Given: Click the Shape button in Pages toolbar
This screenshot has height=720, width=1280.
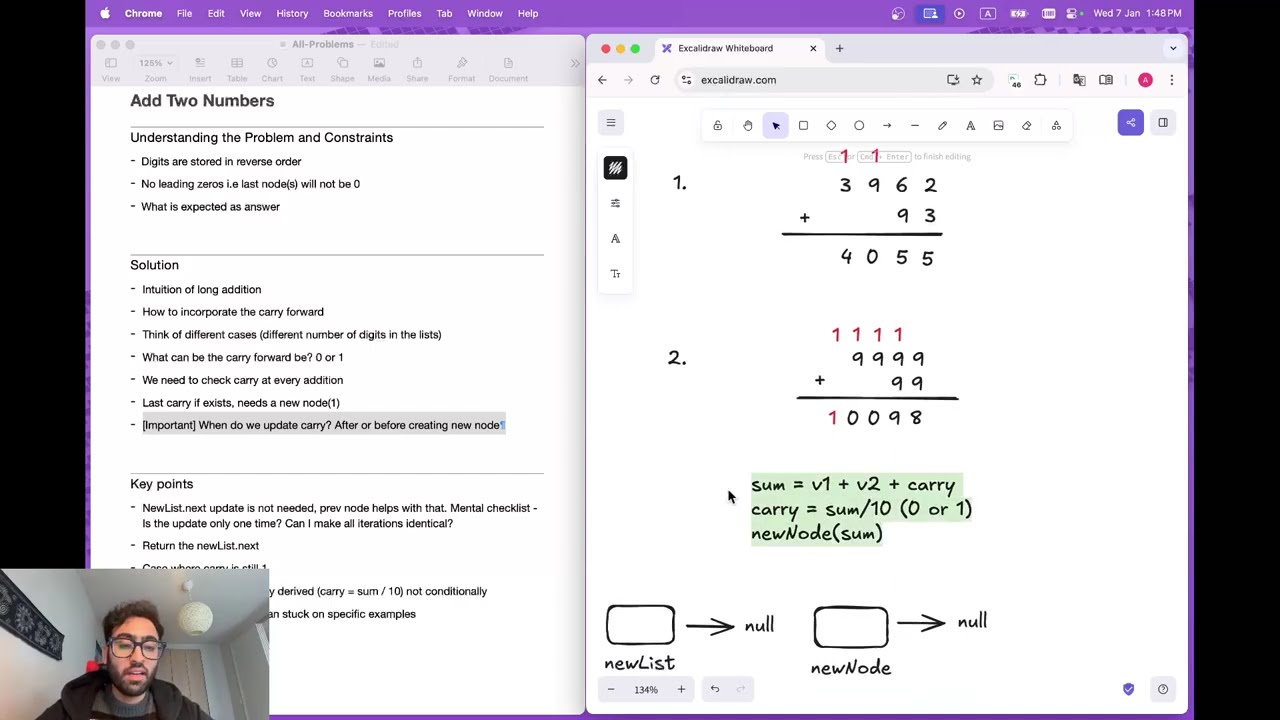Looking at the screenshot, I should (342, 69).
